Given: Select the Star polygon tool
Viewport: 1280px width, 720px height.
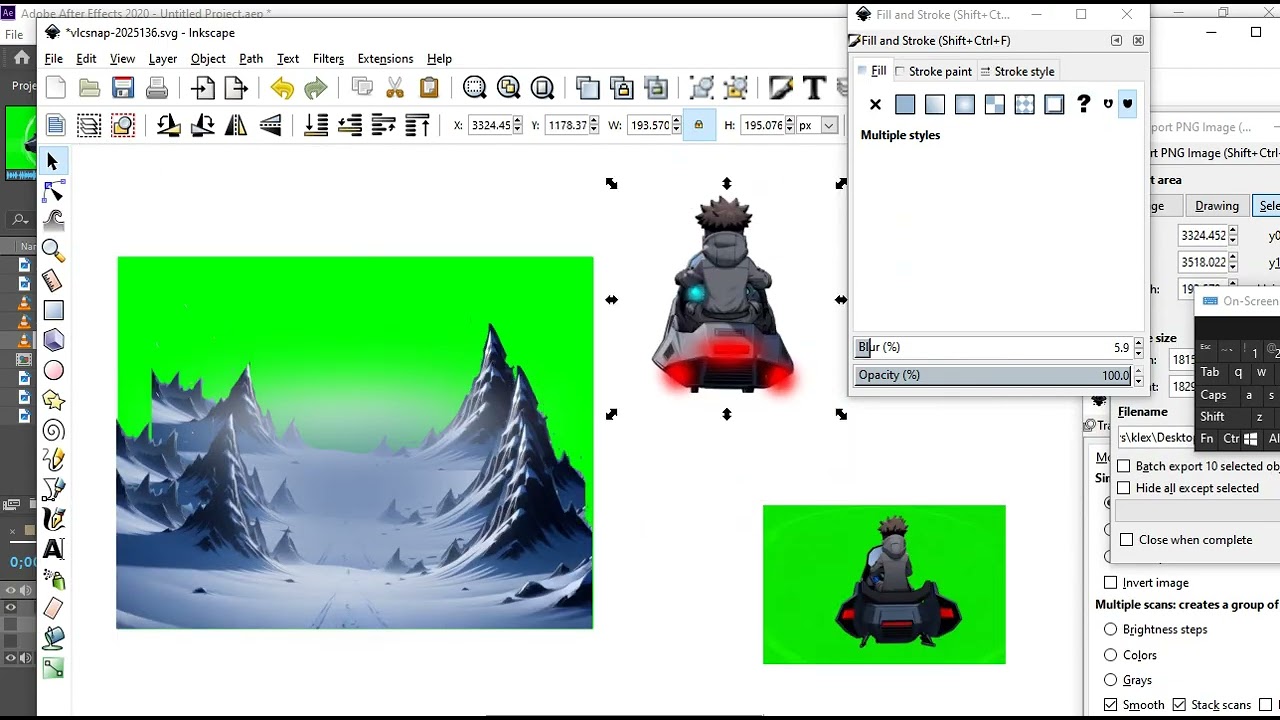Looking at the screenshot, I should coord(53,401).
